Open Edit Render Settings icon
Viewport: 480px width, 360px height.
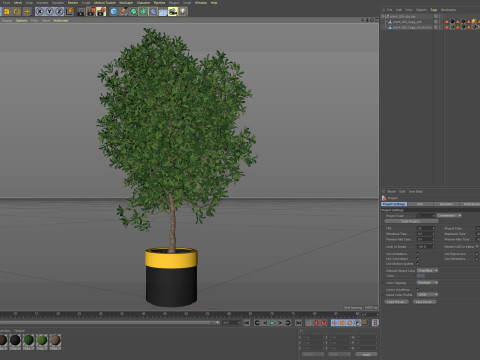[x=101, y=12]
